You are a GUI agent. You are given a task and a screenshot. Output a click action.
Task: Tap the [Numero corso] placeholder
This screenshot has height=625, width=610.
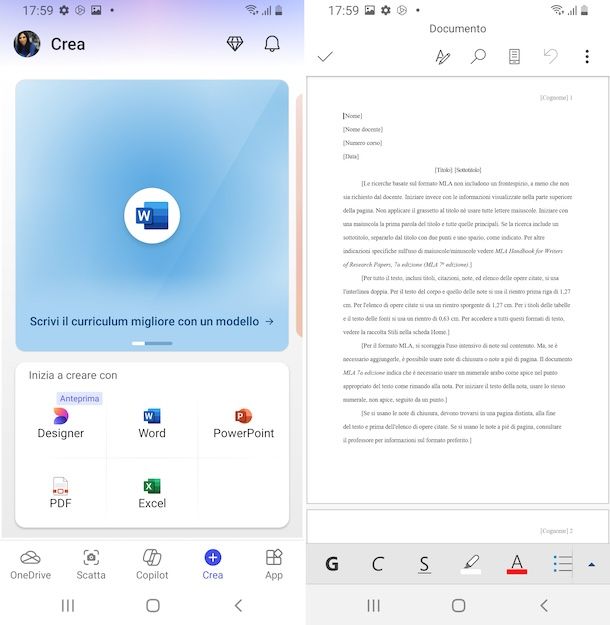362,143
